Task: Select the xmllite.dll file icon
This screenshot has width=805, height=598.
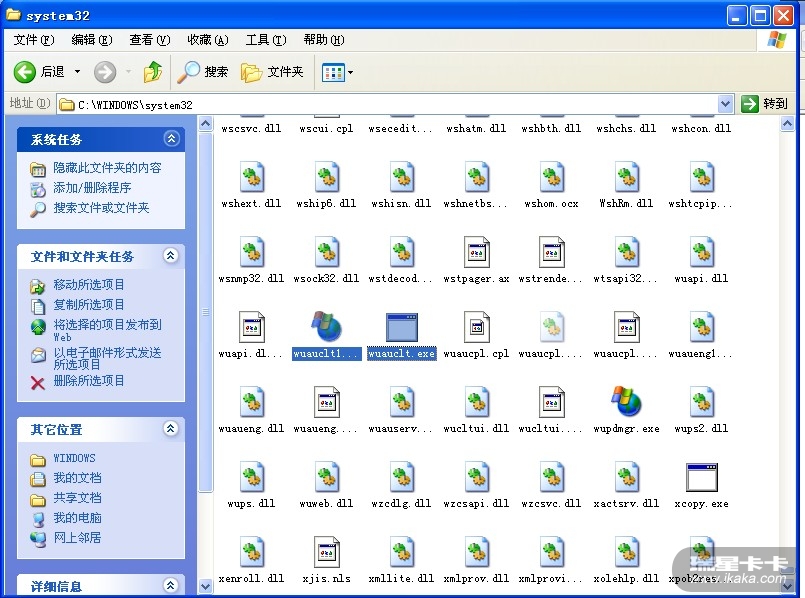Action: click(x=401, y=552)
